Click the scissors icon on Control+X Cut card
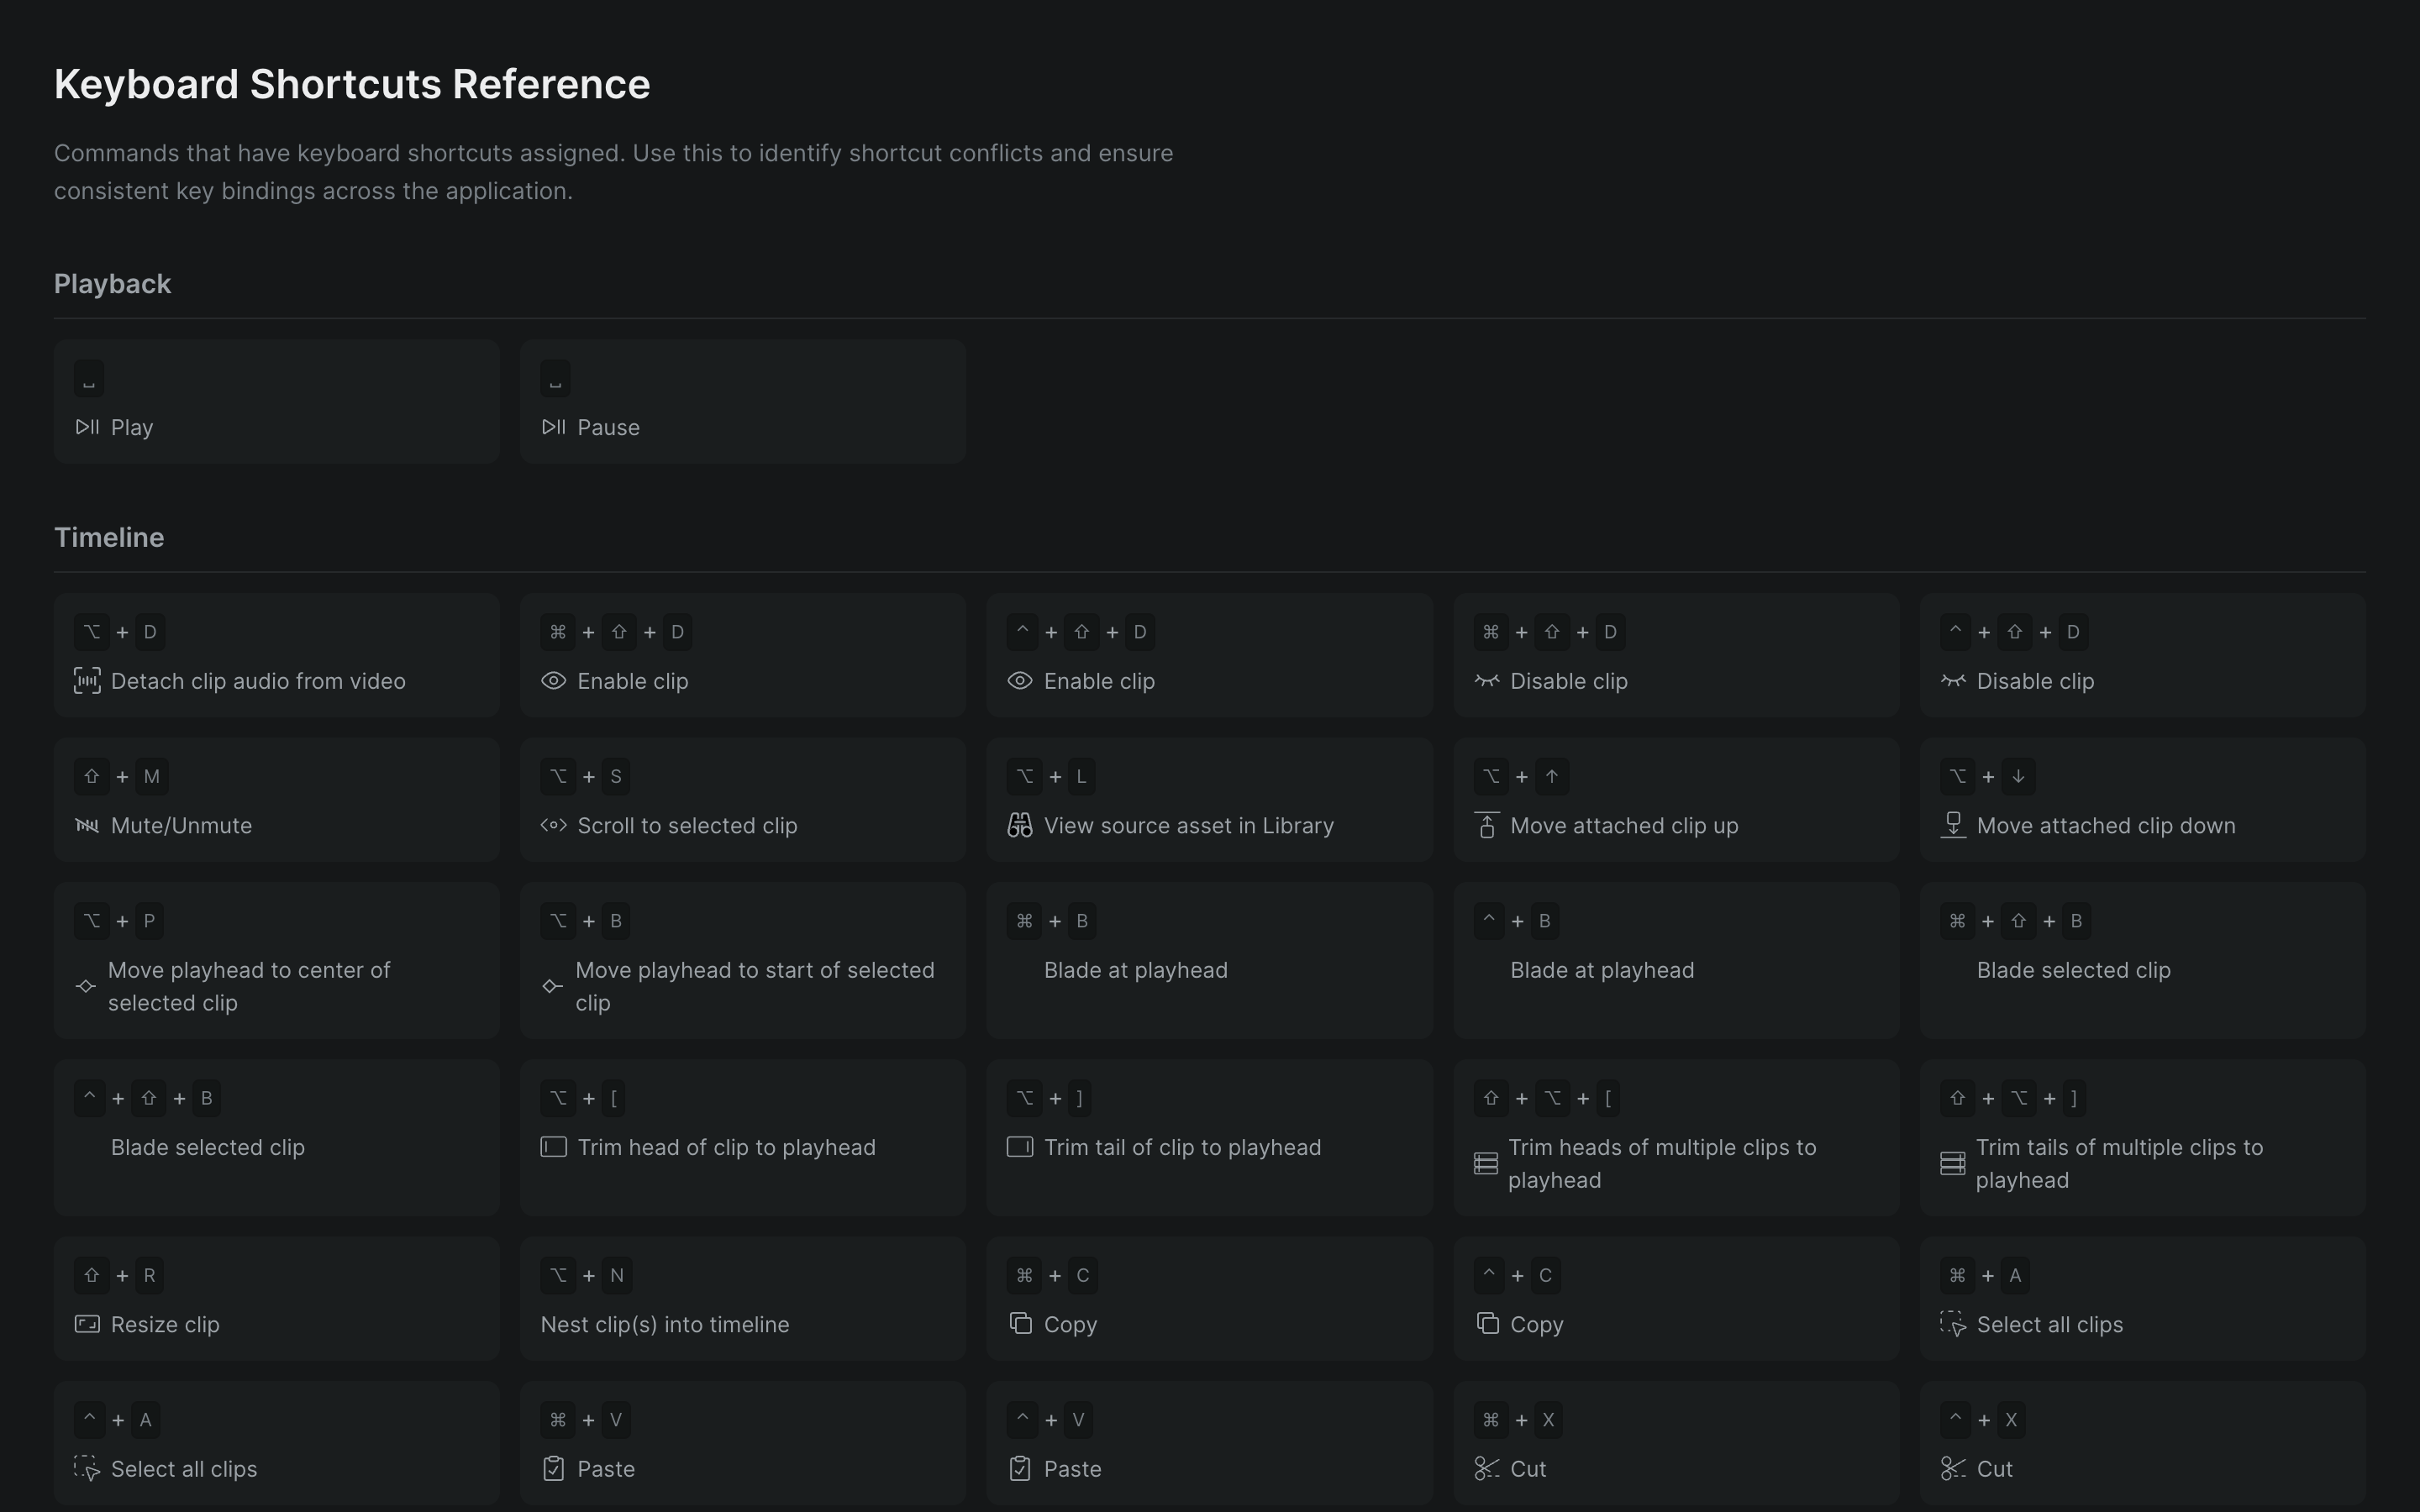Viewport: 2420px width, 1512px height. [1953, 1468]
